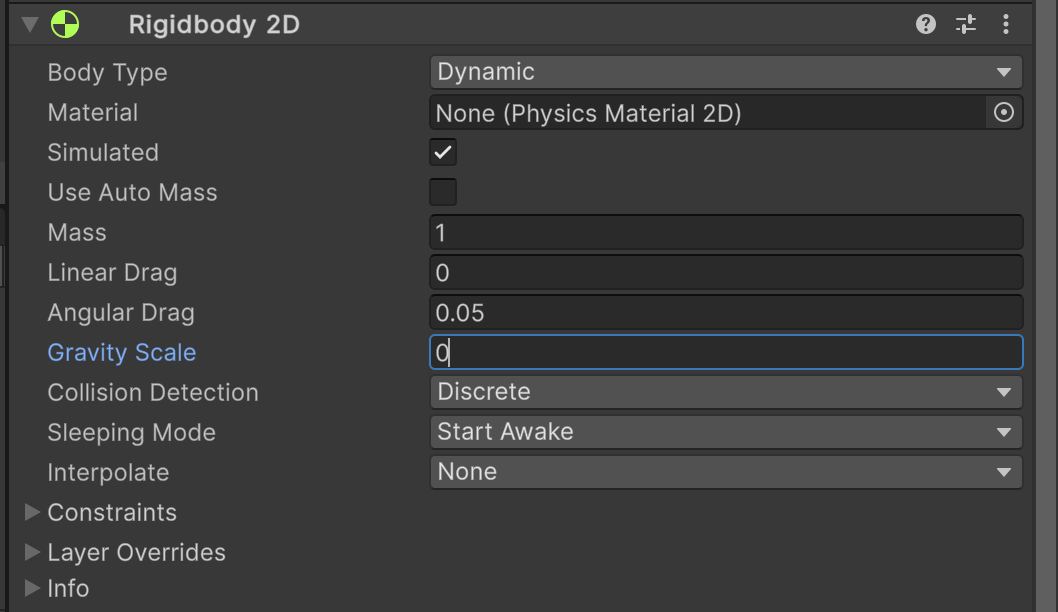
Task: Click the Material label
Action: tap(92, 112)
